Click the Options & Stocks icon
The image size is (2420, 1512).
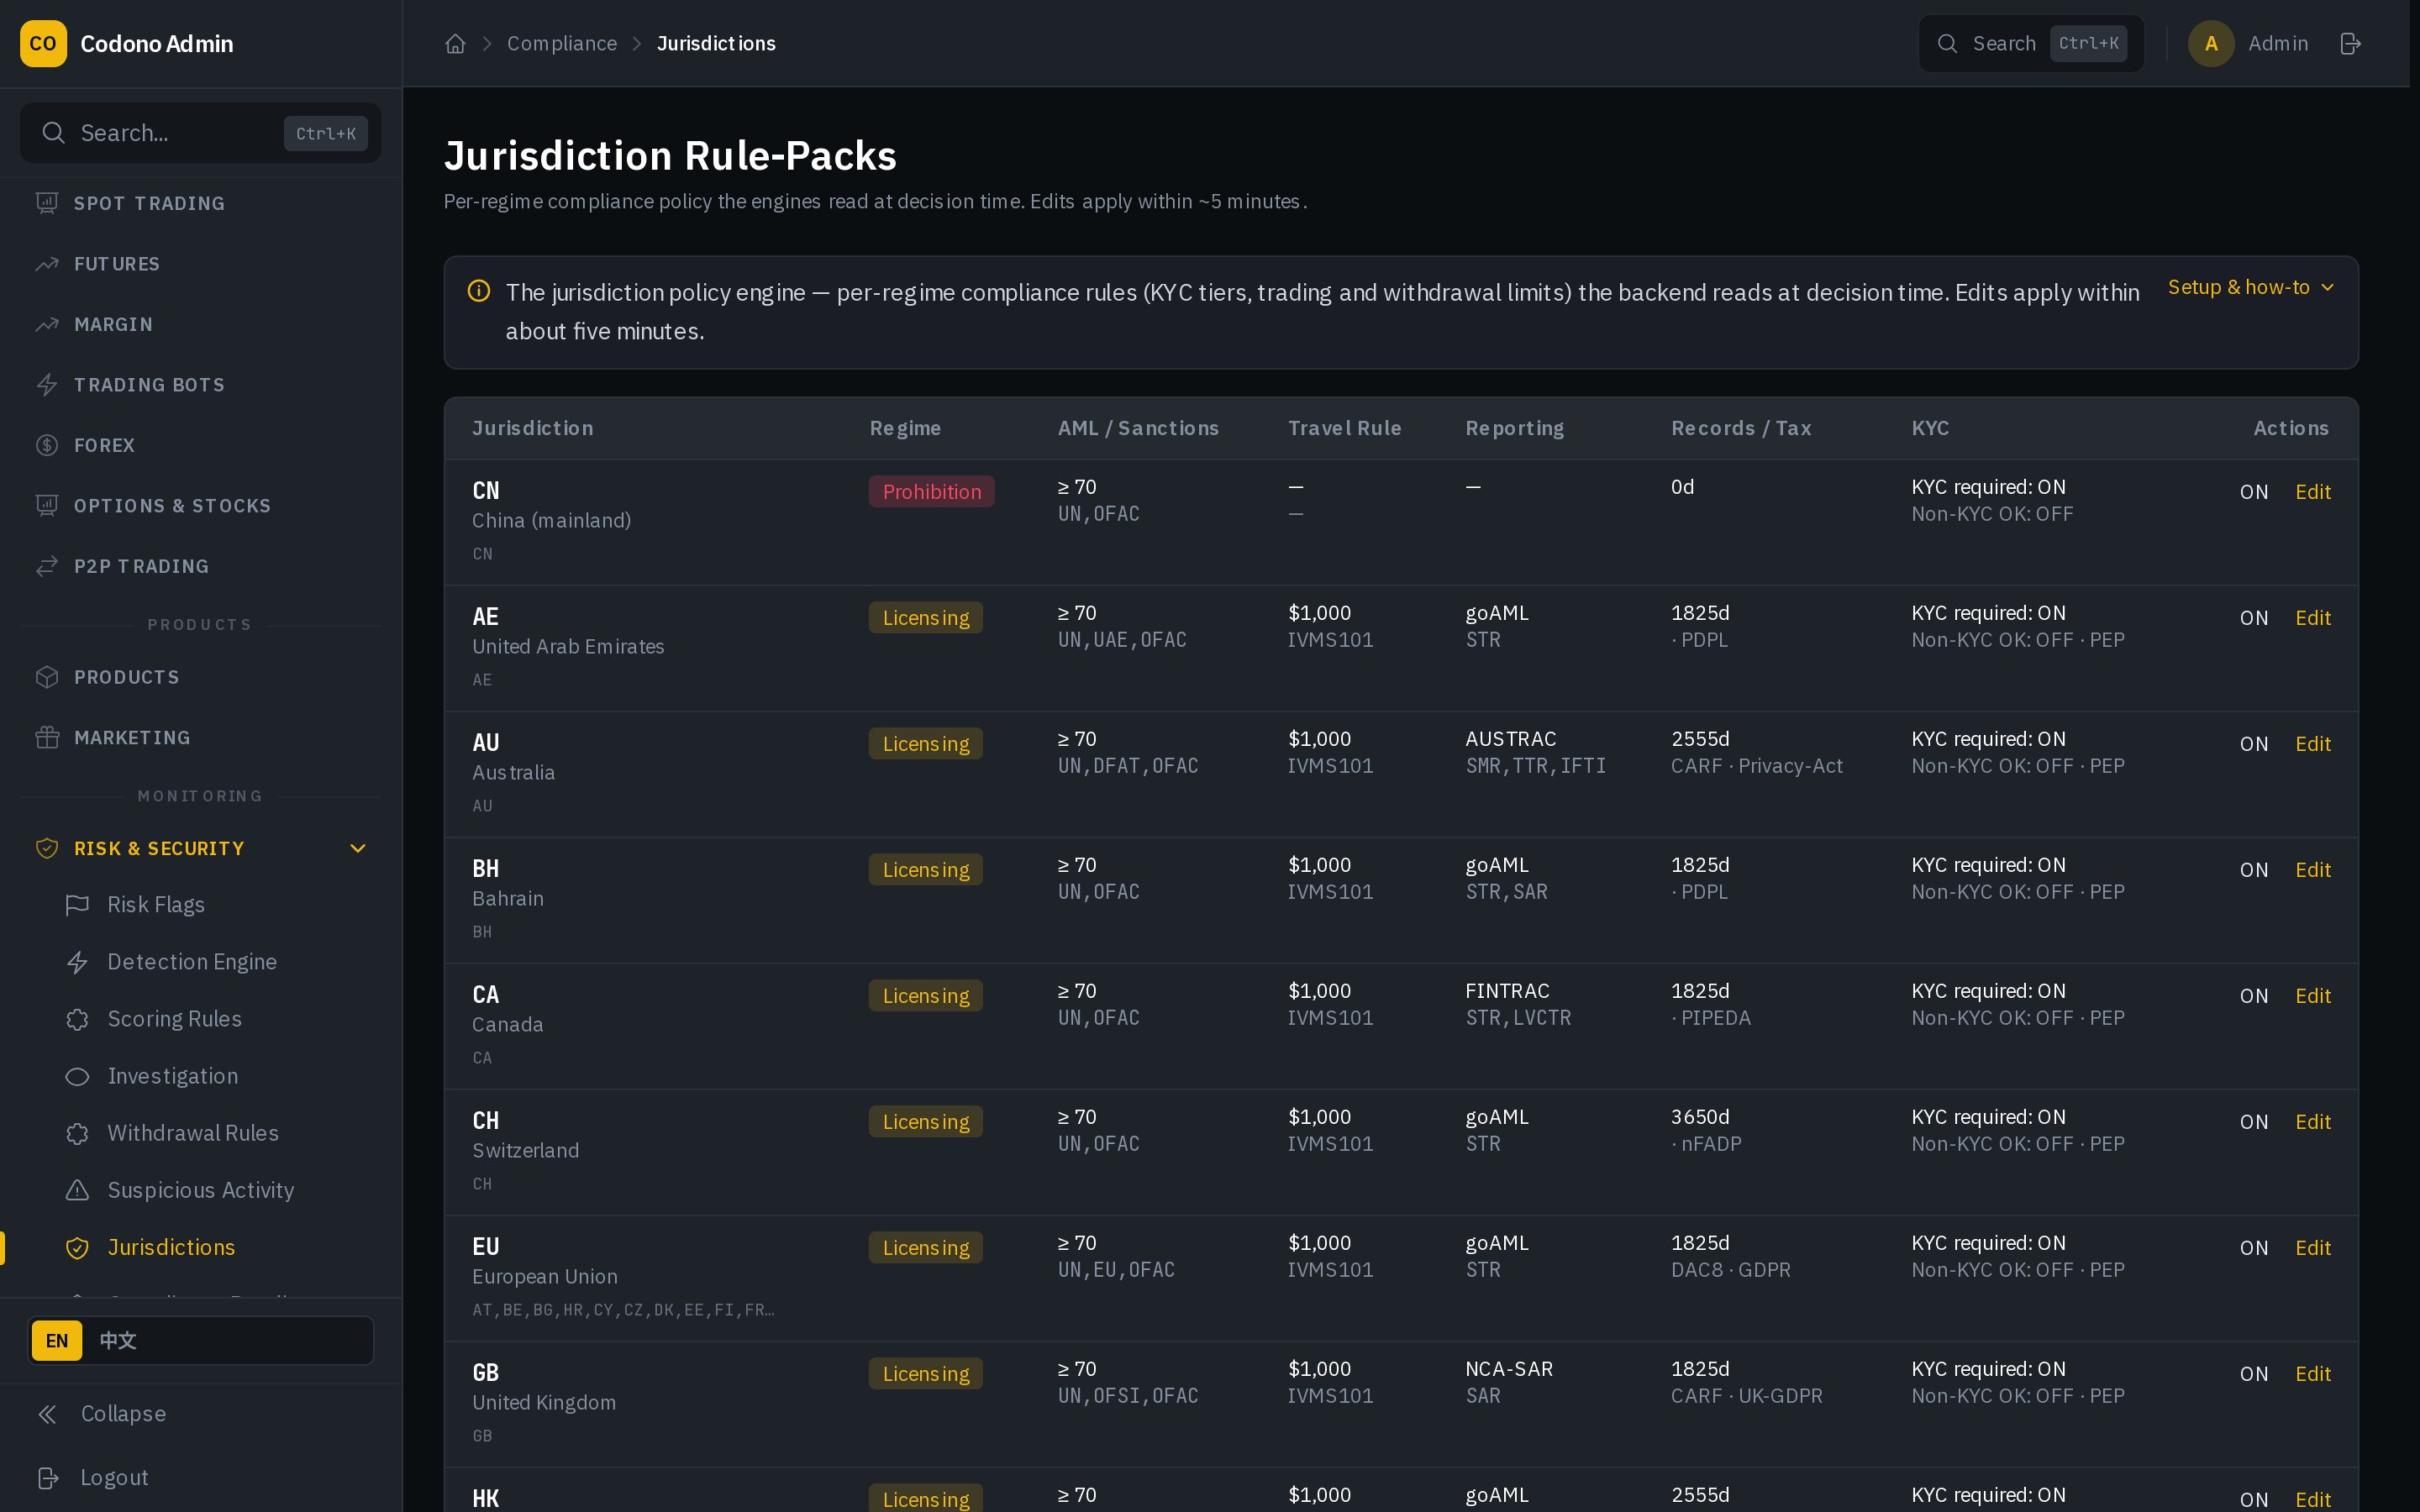point(47,506)
